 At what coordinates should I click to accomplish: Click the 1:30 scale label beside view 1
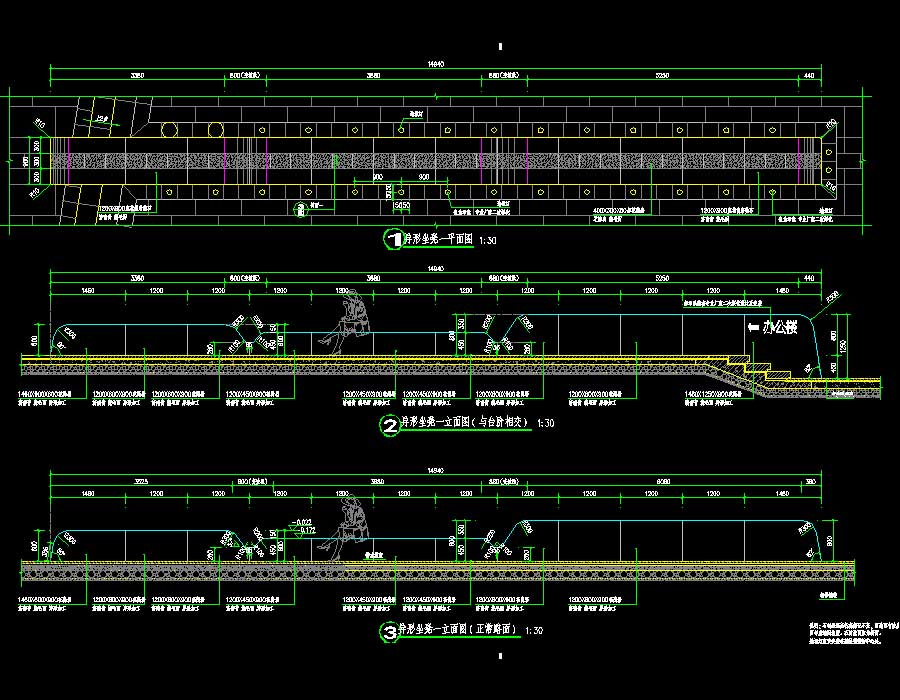coord(489,241)
